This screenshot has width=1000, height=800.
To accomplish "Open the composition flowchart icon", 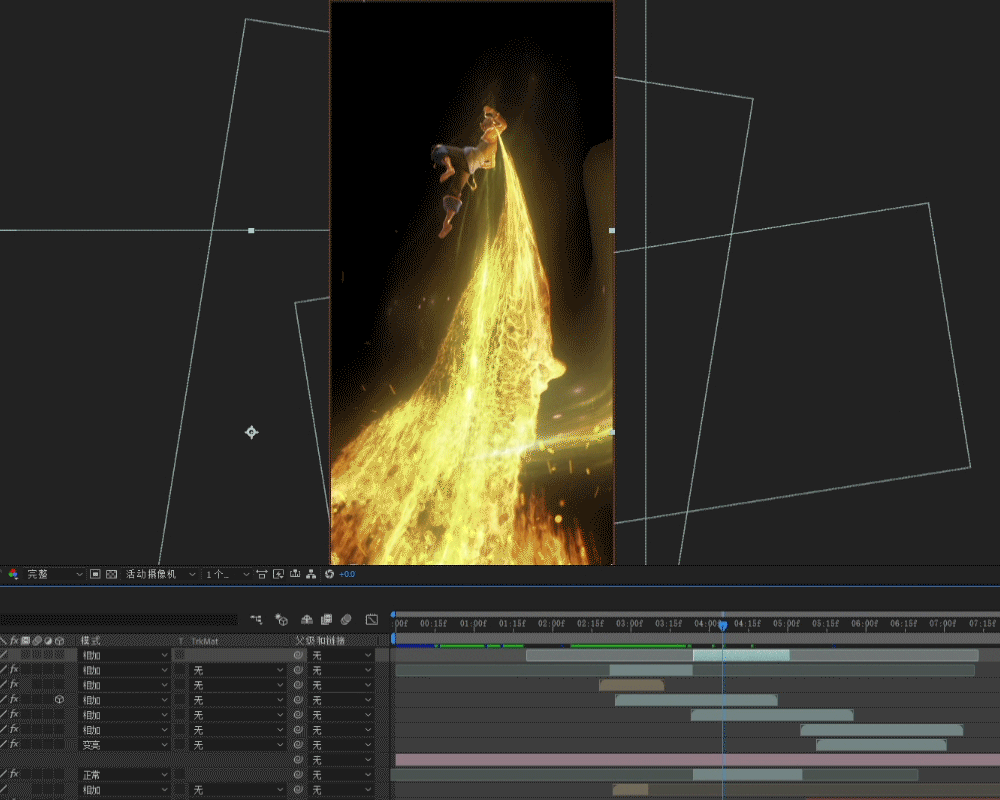I will pos(311,574).
